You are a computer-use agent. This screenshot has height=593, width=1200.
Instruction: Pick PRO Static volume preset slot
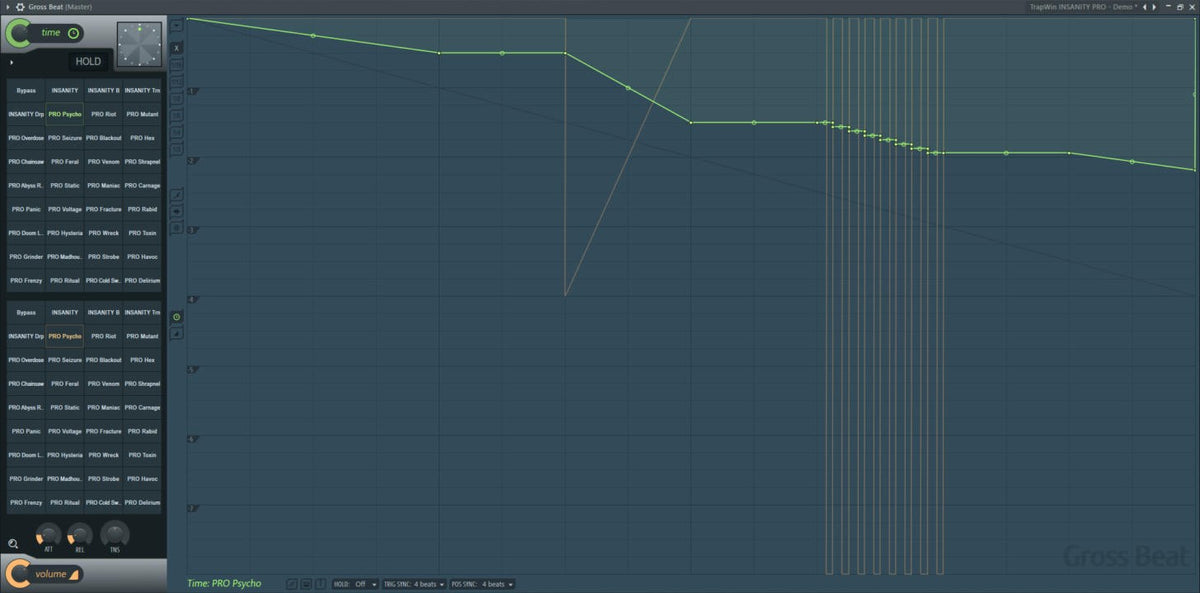tap(65, 408)
